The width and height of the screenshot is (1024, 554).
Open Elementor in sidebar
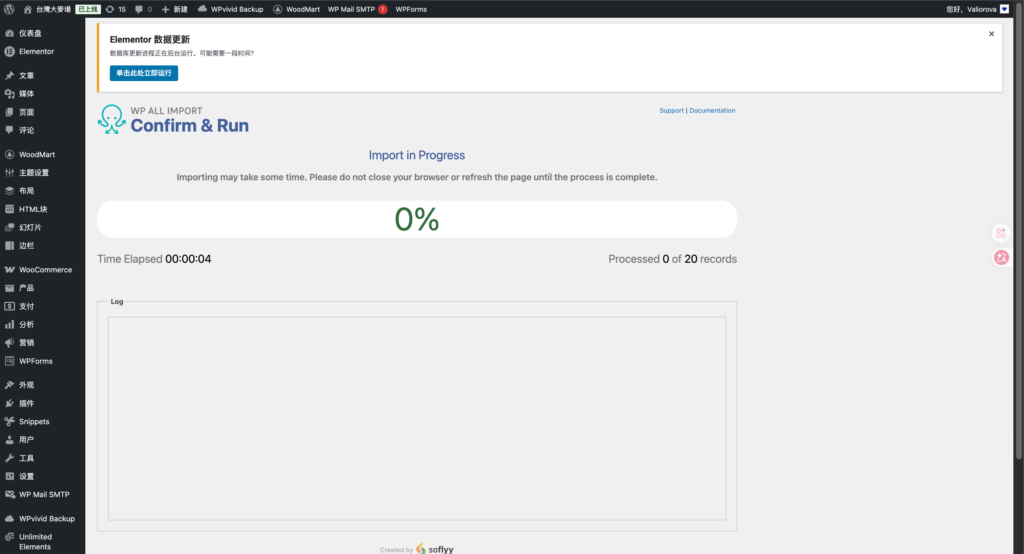[x=37, y=52]
